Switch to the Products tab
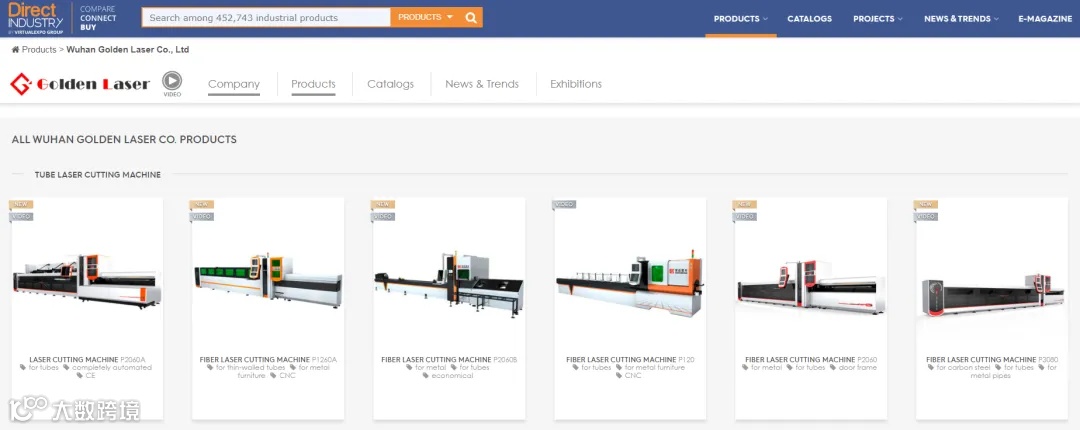Image resolution: width=1080 pixels, height=430 pixels. 313,84
